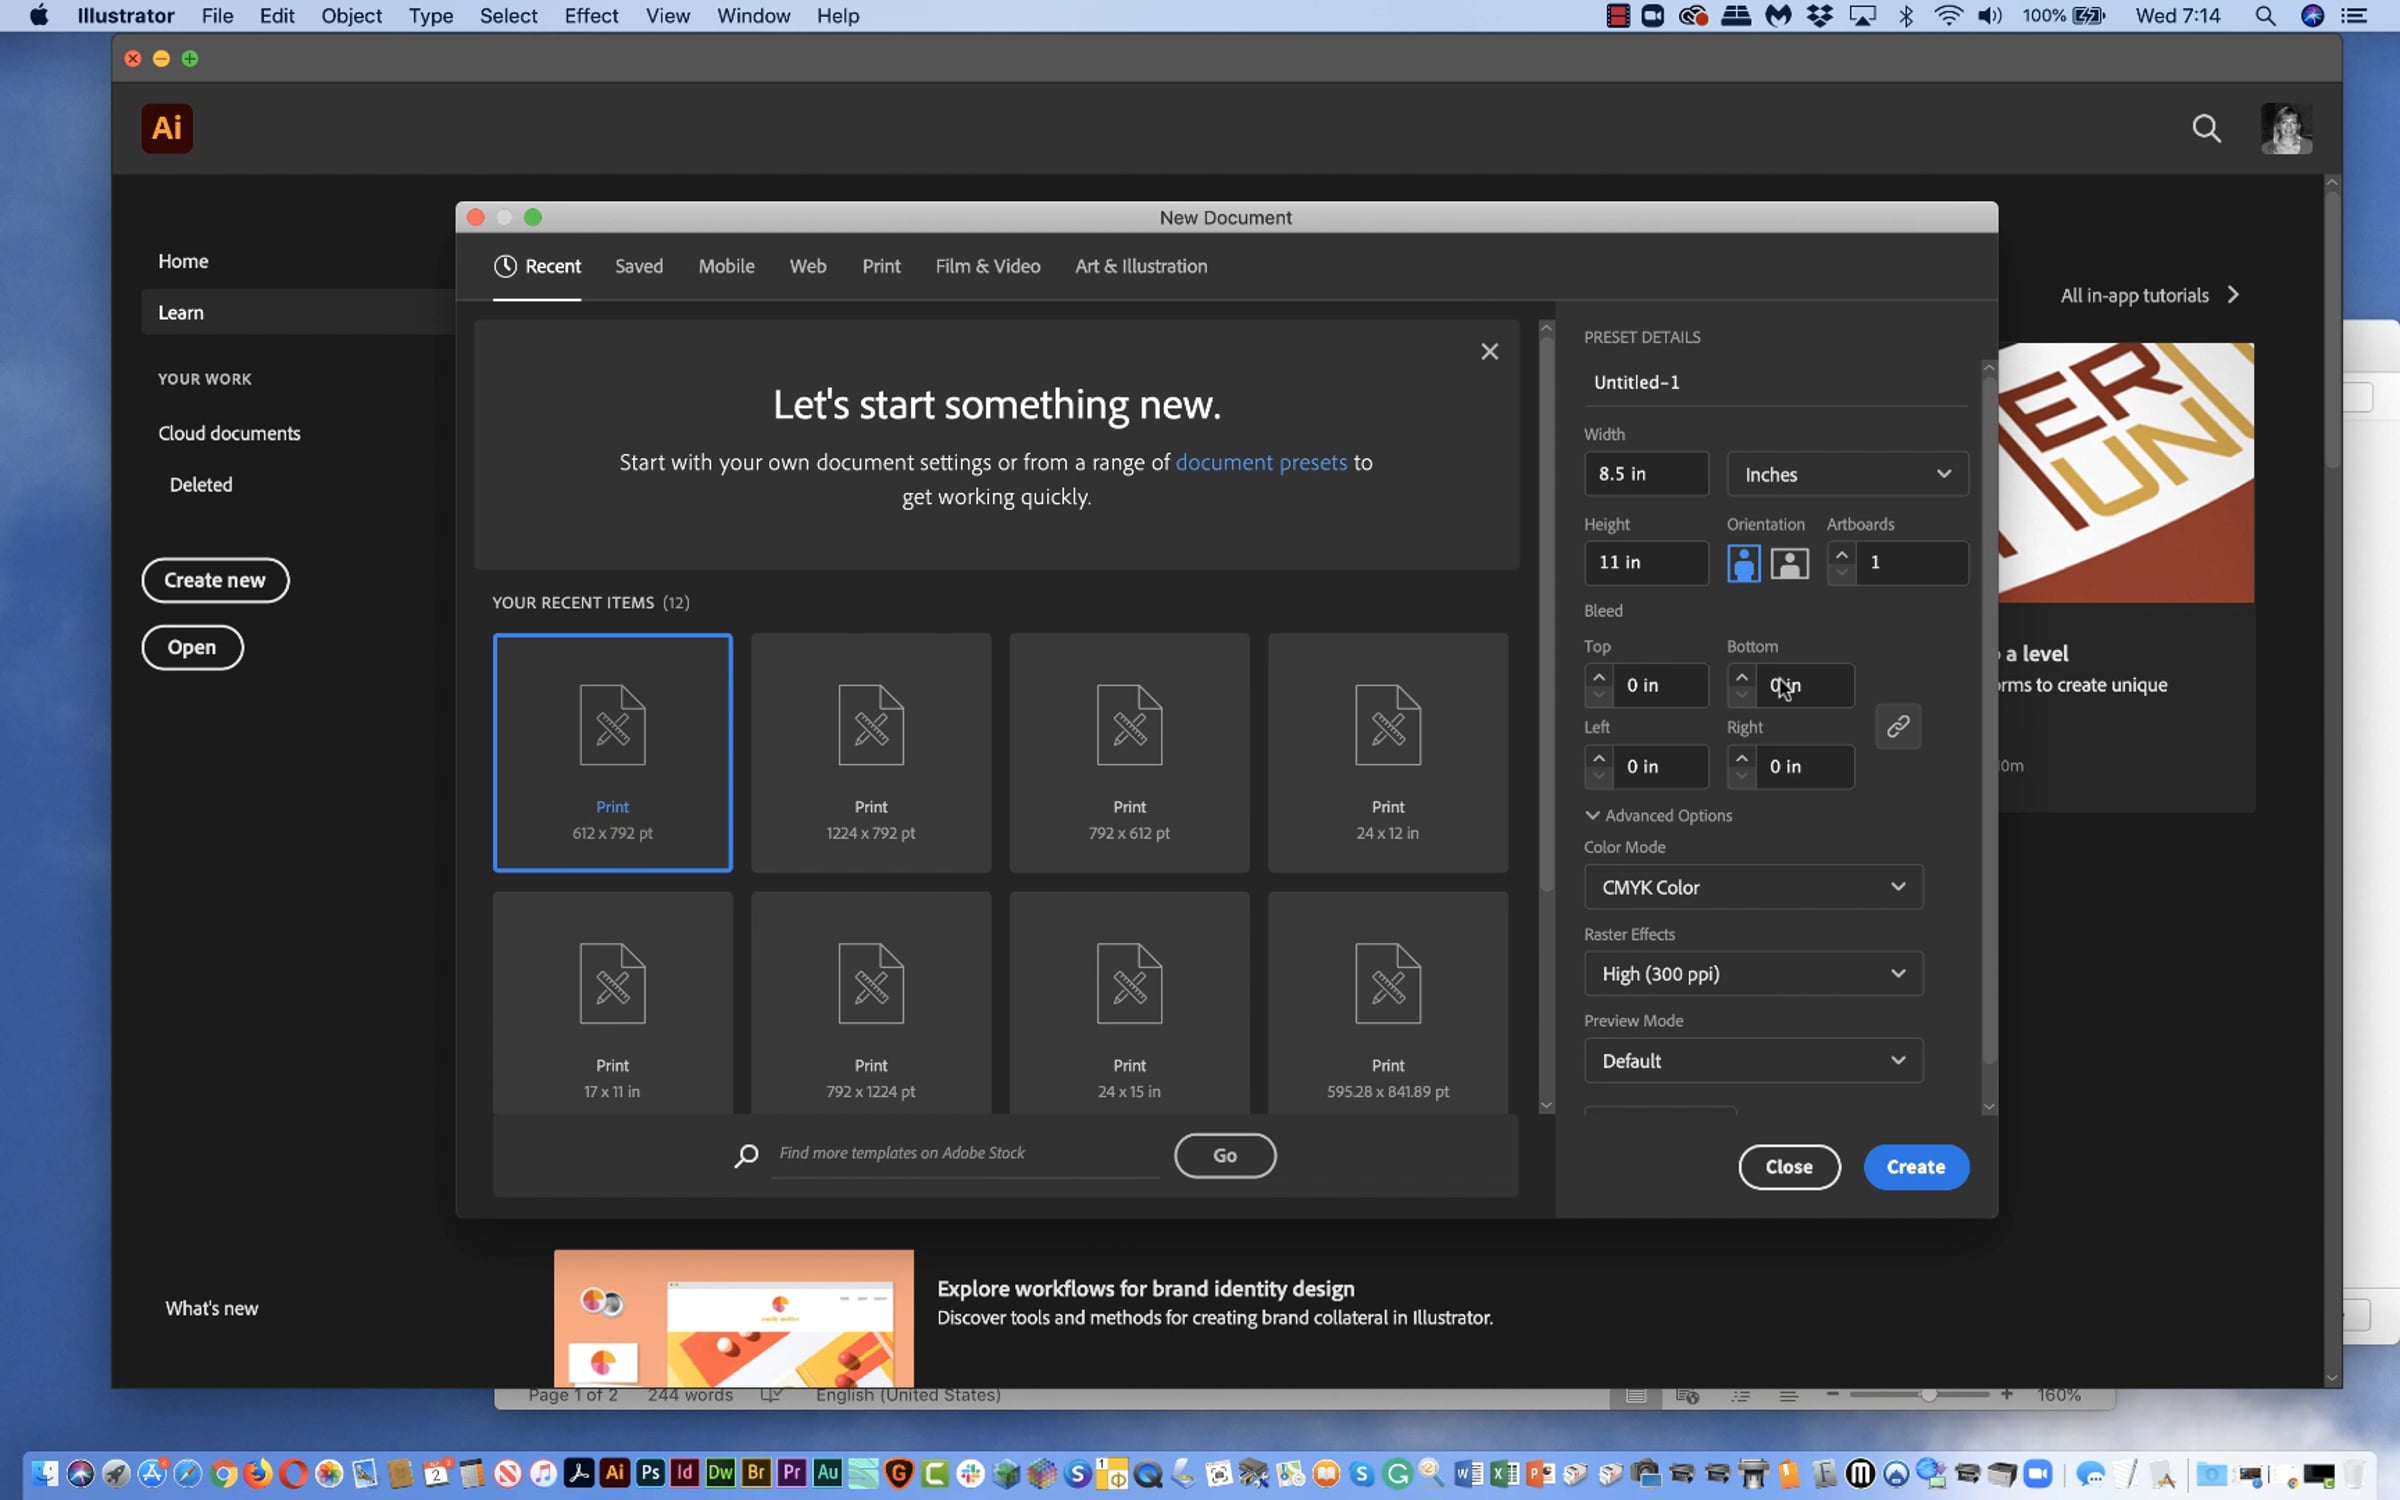Switch to the Art & Illustration tab
This screenshot has width=2400, height=1500.
click(x=1140, y=266)
